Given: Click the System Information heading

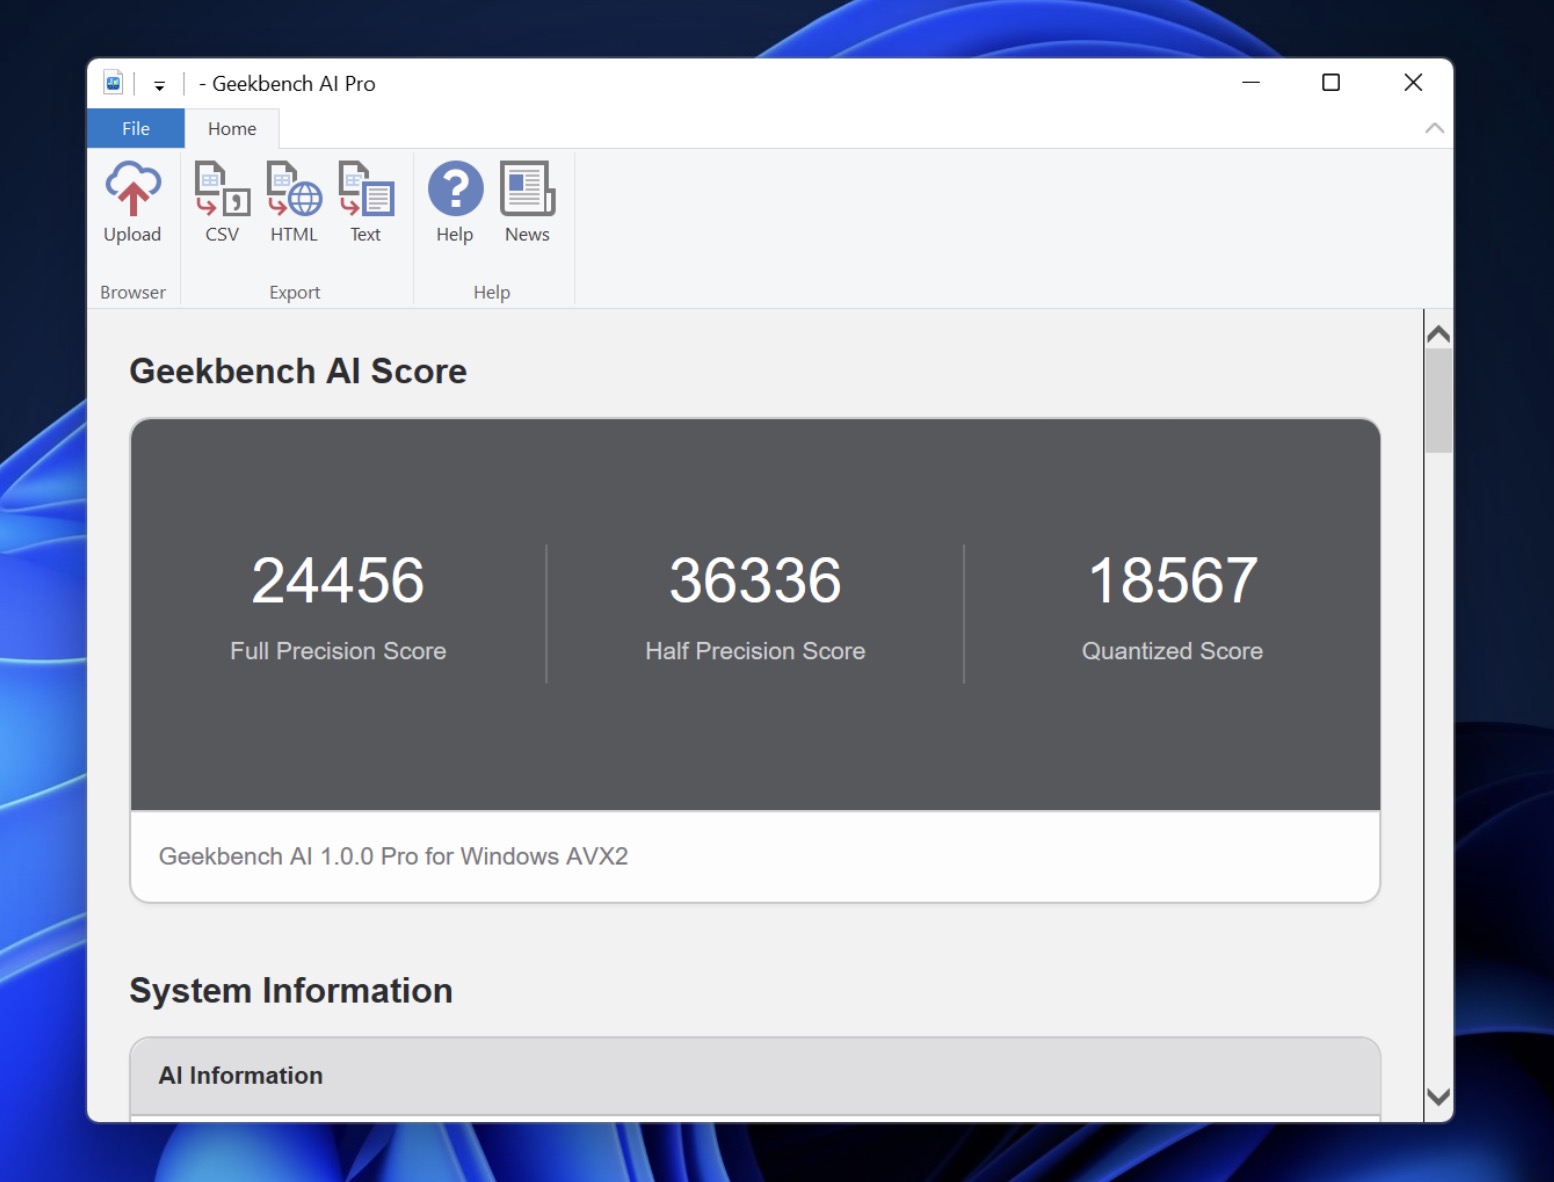Looking at the screenshot, I should [x=291, y=990].
